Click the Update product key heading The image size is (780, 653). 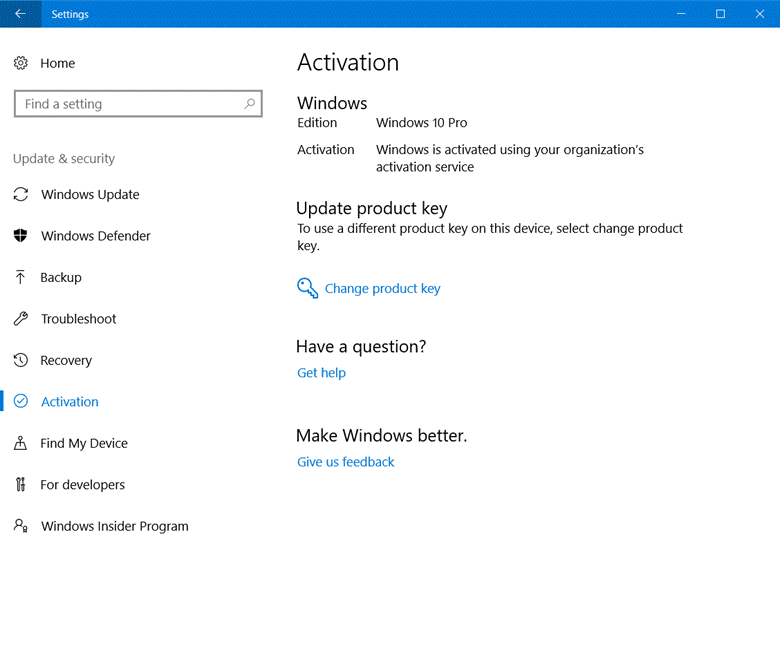372,208
